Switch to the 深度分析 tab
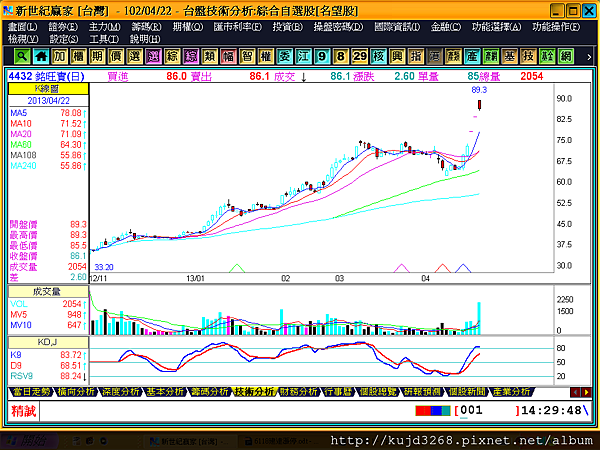This screenshot has height=450, width=600. click(120, 391)
